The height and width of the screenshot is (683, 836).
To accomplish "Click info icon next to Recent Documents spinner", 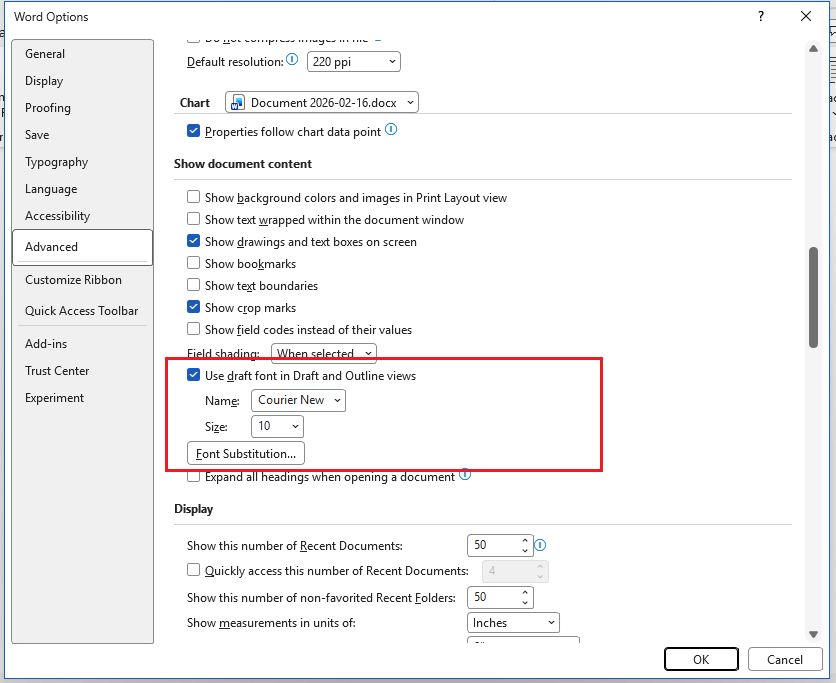I will click(x=540, y=545).
